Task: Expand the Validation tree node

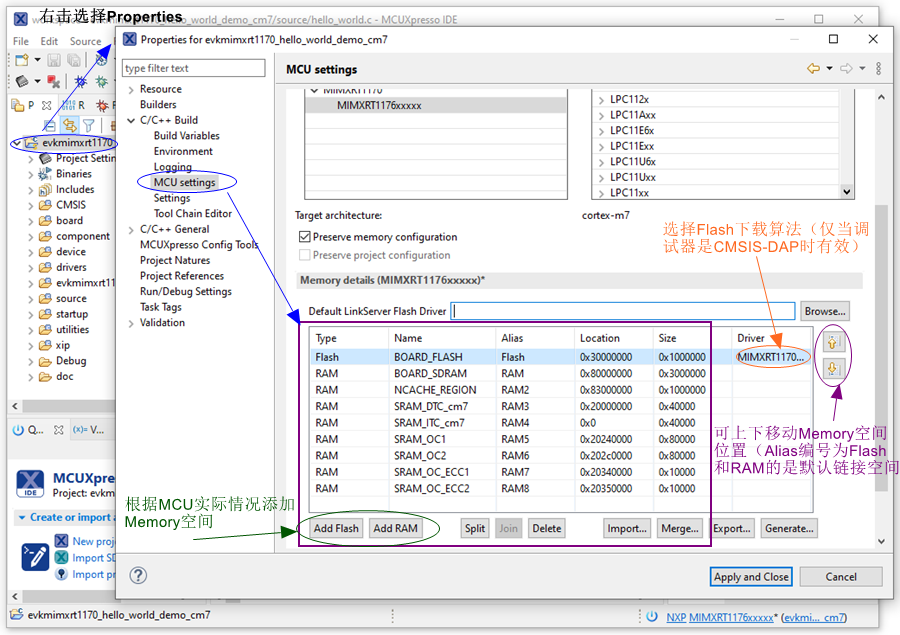Action: [x=131, y=323]
